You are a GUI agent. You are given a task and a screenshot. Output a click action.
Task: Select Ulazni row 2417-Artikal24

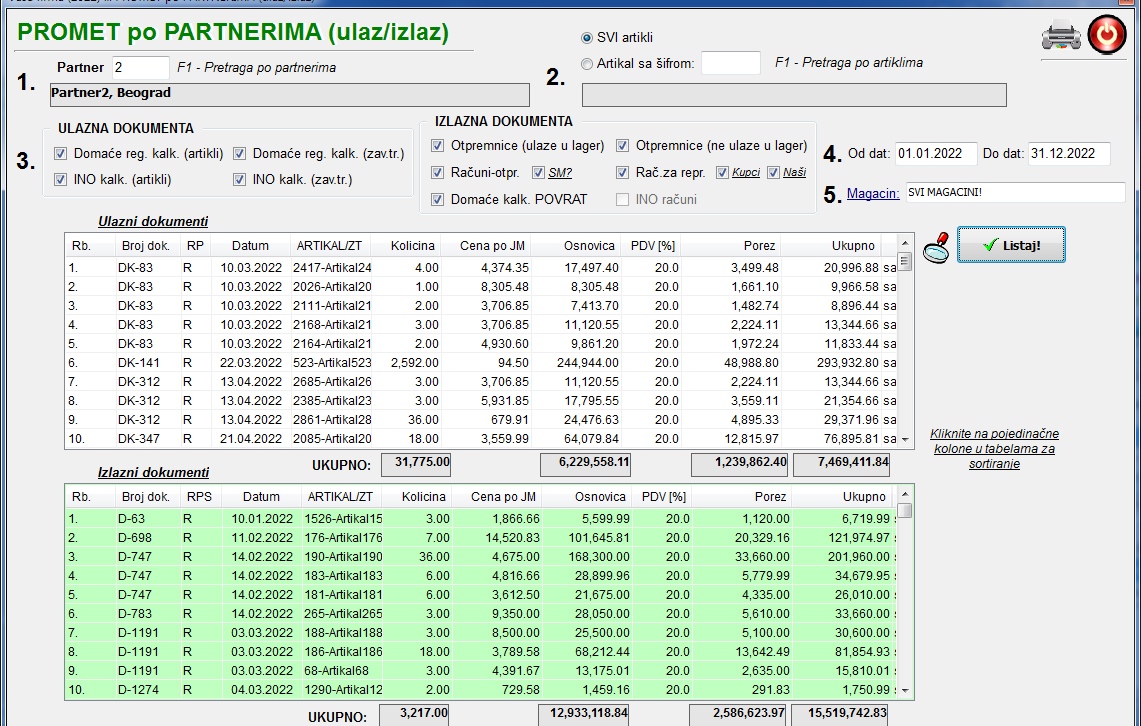481,268
